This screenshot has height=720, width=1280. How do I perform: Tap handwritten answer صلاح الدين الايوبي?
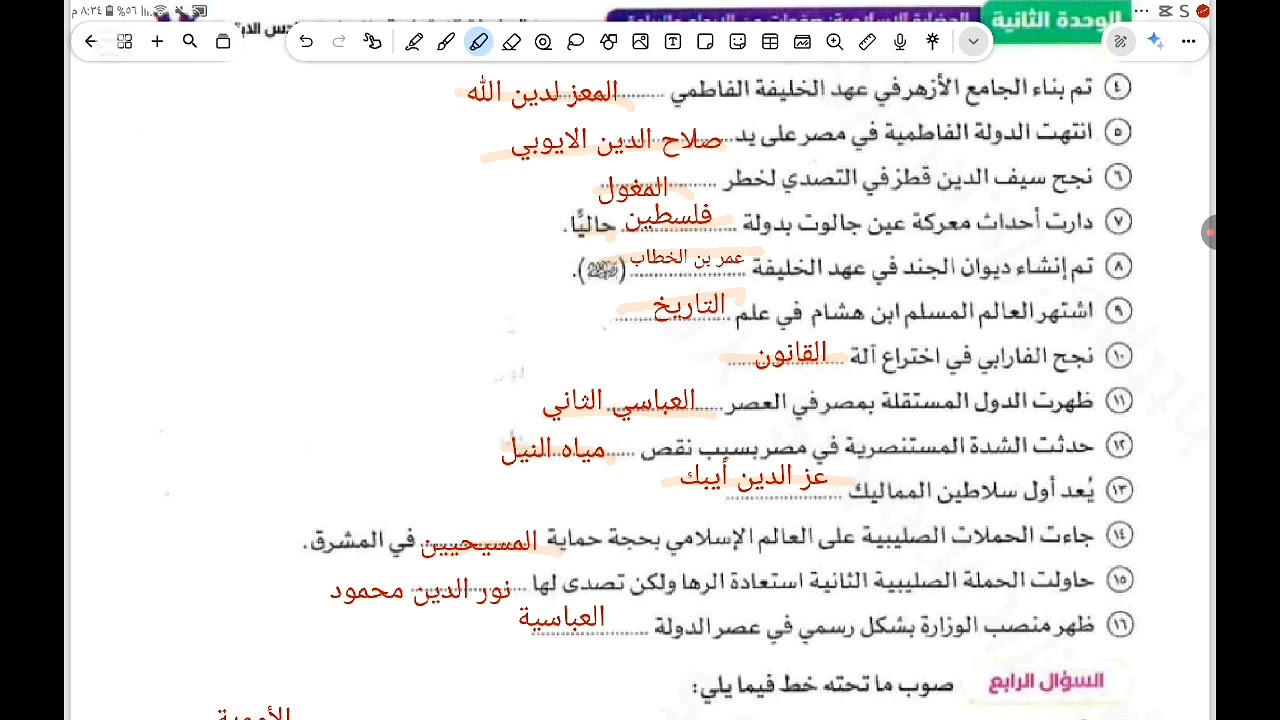pos(616,141)
